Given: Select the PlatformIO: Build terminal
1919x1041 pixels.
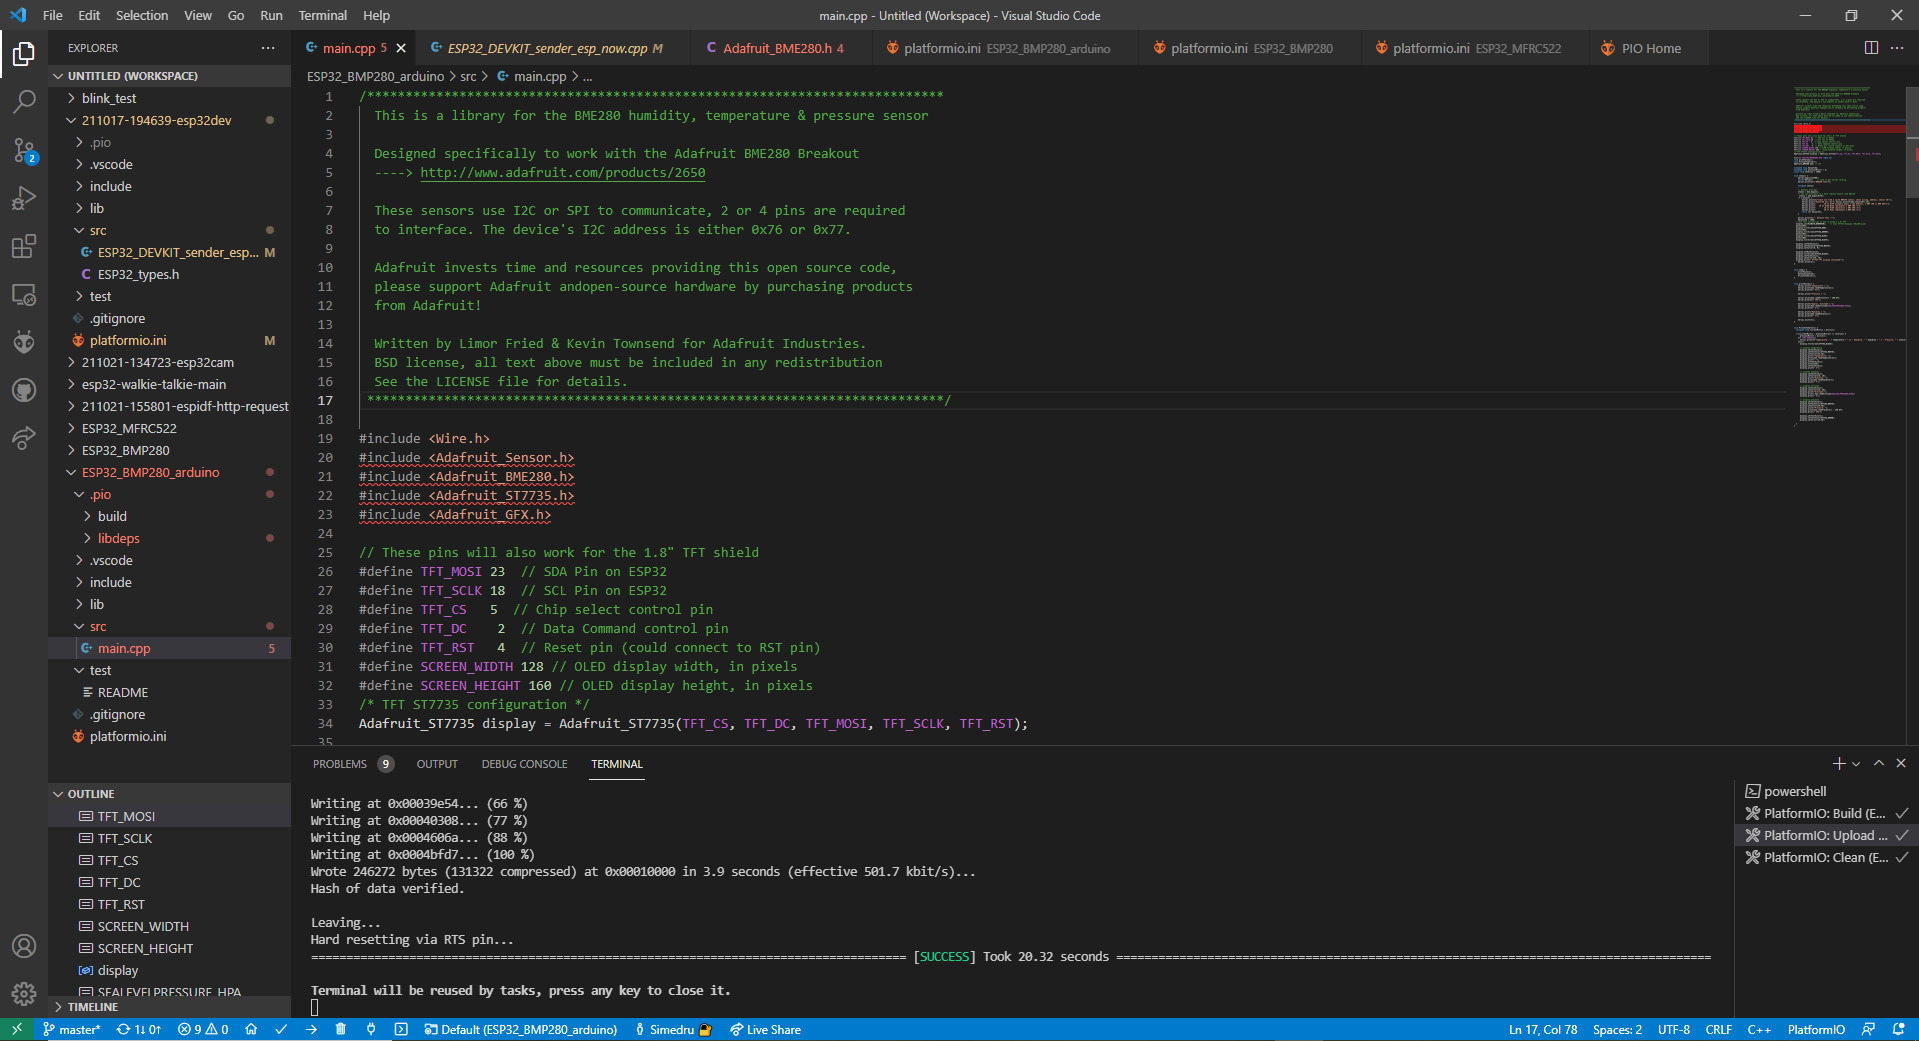Looking at the screenshot, I should point(1826,813).
